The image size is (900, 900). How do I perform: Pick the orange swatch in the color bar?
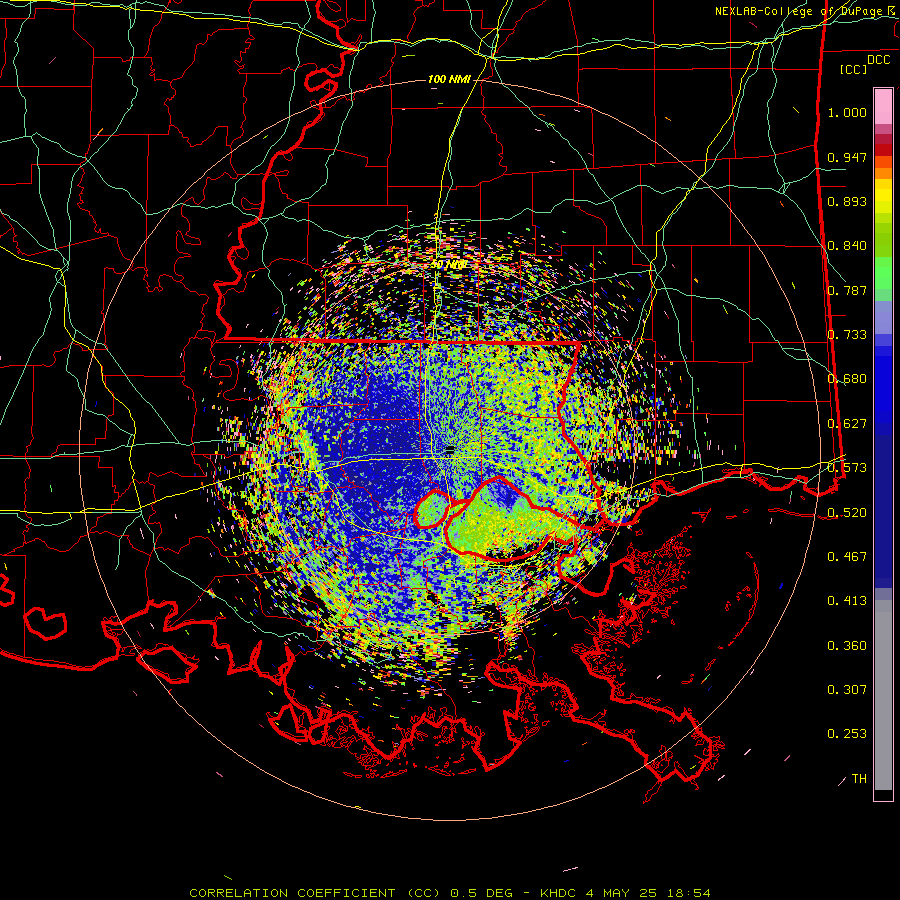(883, 173)
